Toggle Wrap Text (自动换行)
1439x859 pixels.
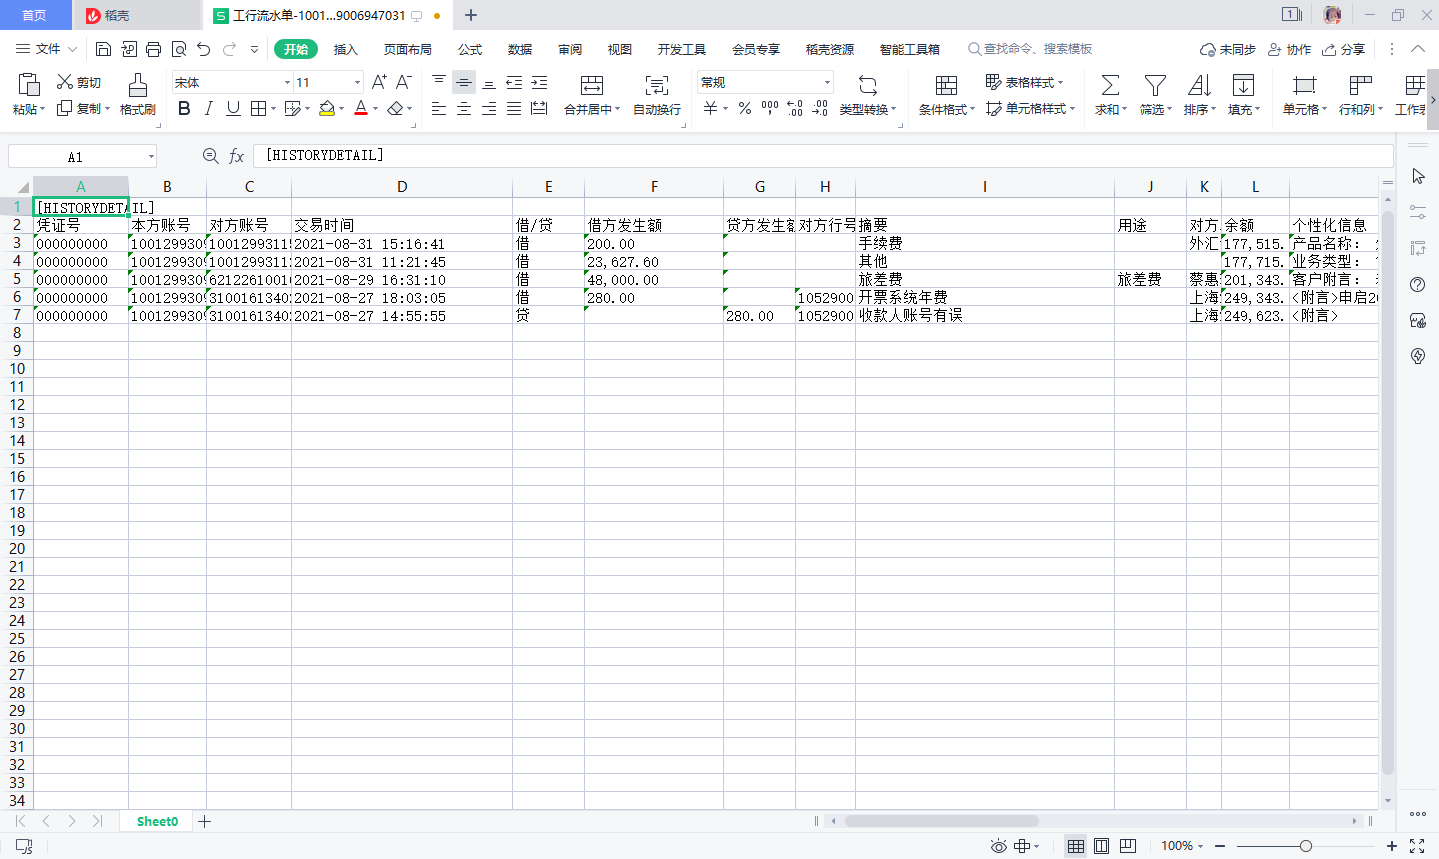pos(656,85)
